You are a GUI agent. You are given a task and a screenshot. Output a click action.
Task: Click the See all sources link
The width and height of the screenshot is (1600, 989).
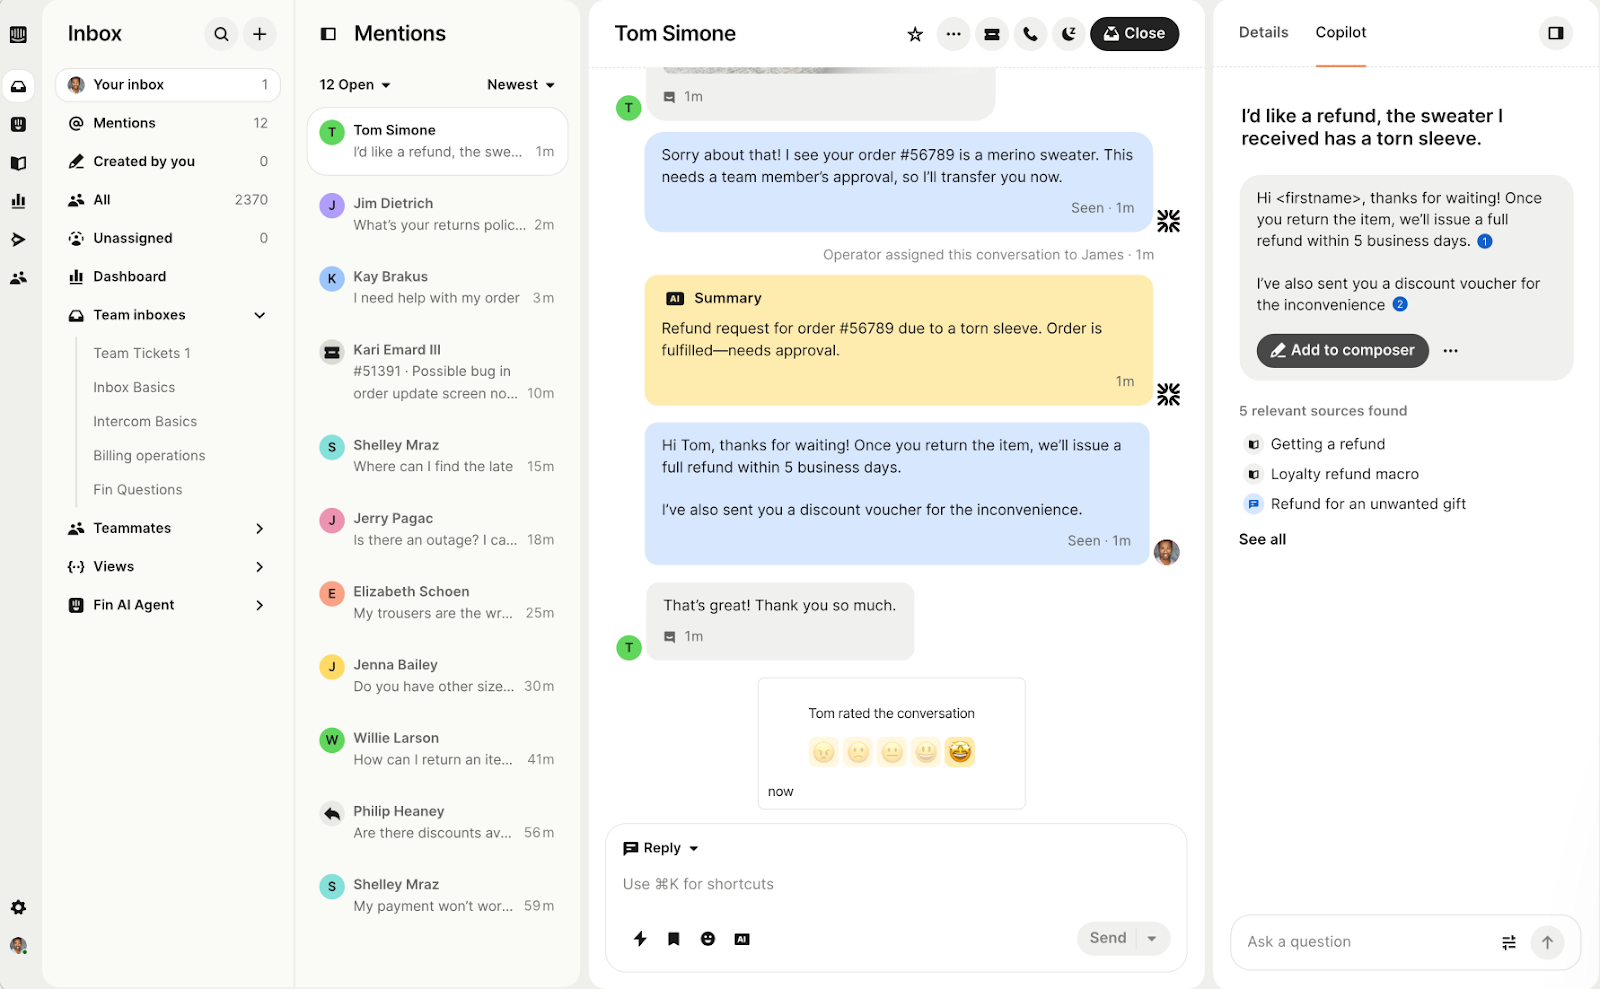coord(1262,539)
